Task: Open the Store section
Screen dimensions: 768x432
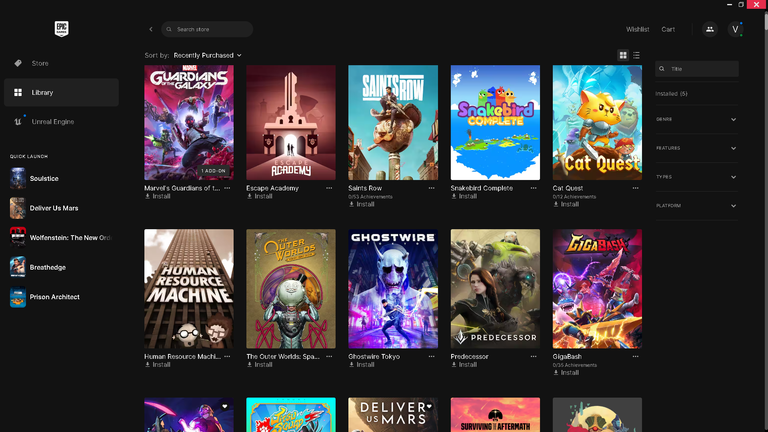Action: click(61, 63)
